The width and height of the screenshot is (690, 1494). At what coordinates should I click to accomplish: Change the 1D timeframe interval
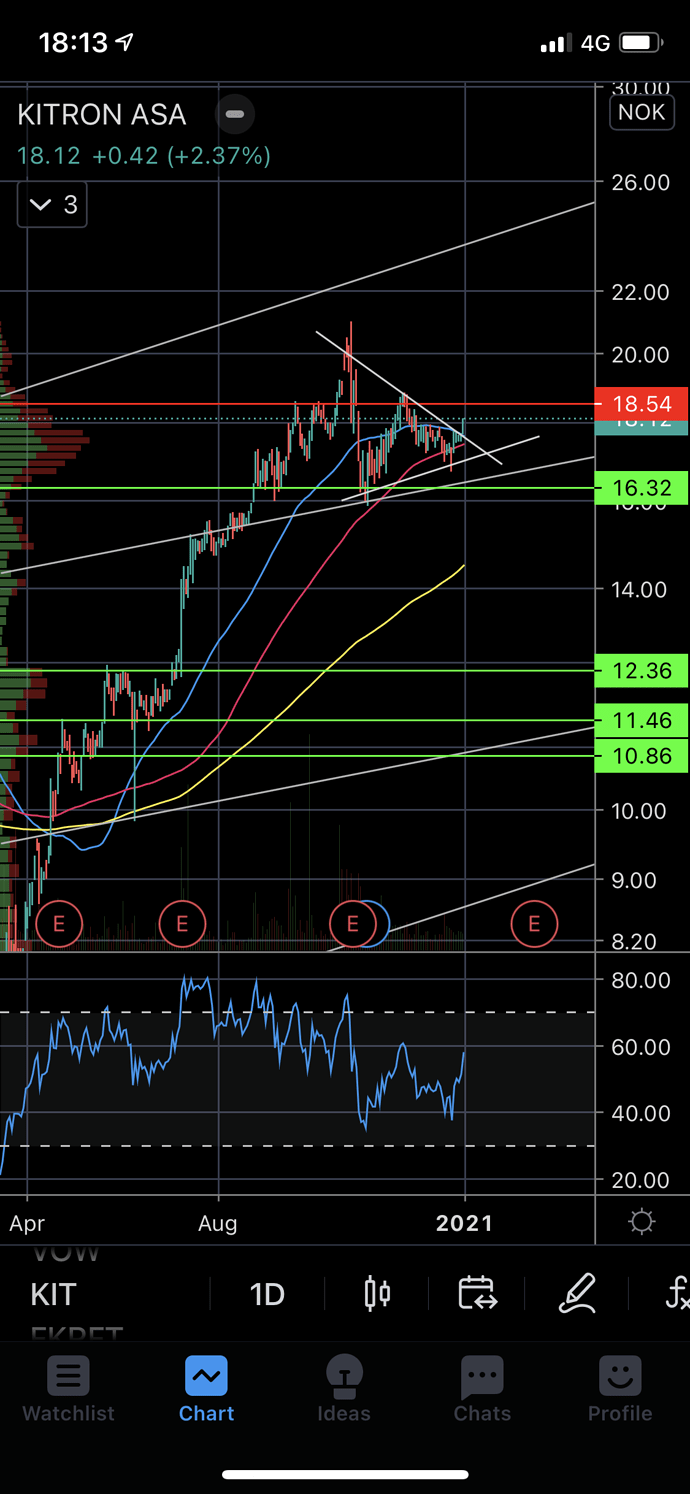pyautogui.click(x=267, y=1294)
